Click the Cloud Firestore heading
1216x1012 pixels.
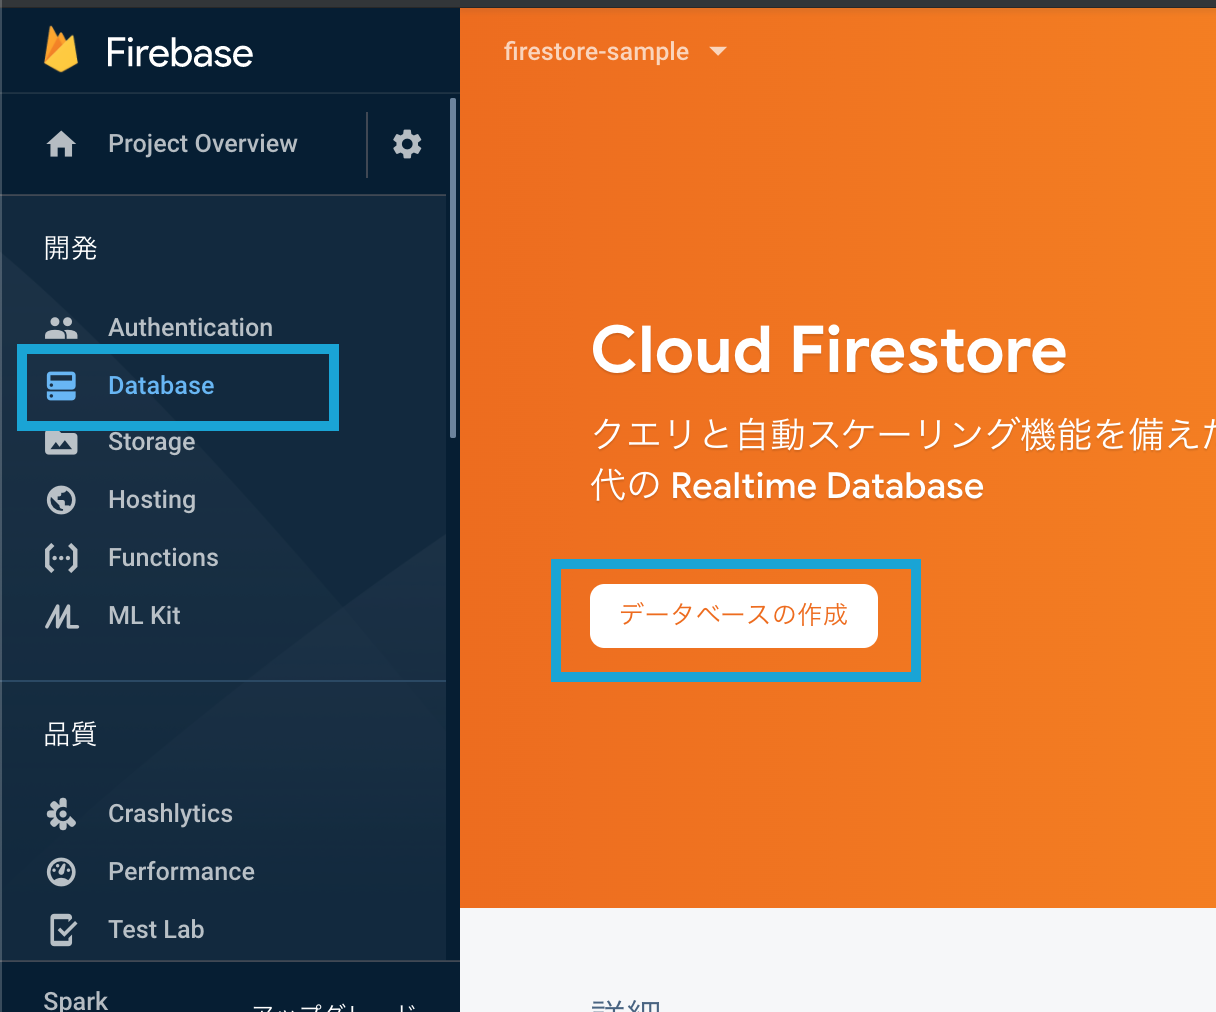coord(829,350)
